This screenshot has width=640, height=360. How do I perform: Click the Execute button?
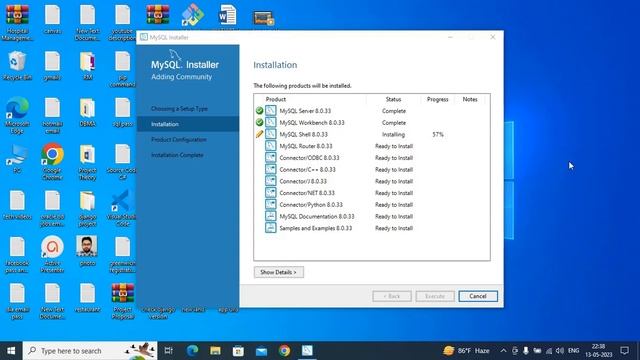pyautogui.click(x=435, y=296)
